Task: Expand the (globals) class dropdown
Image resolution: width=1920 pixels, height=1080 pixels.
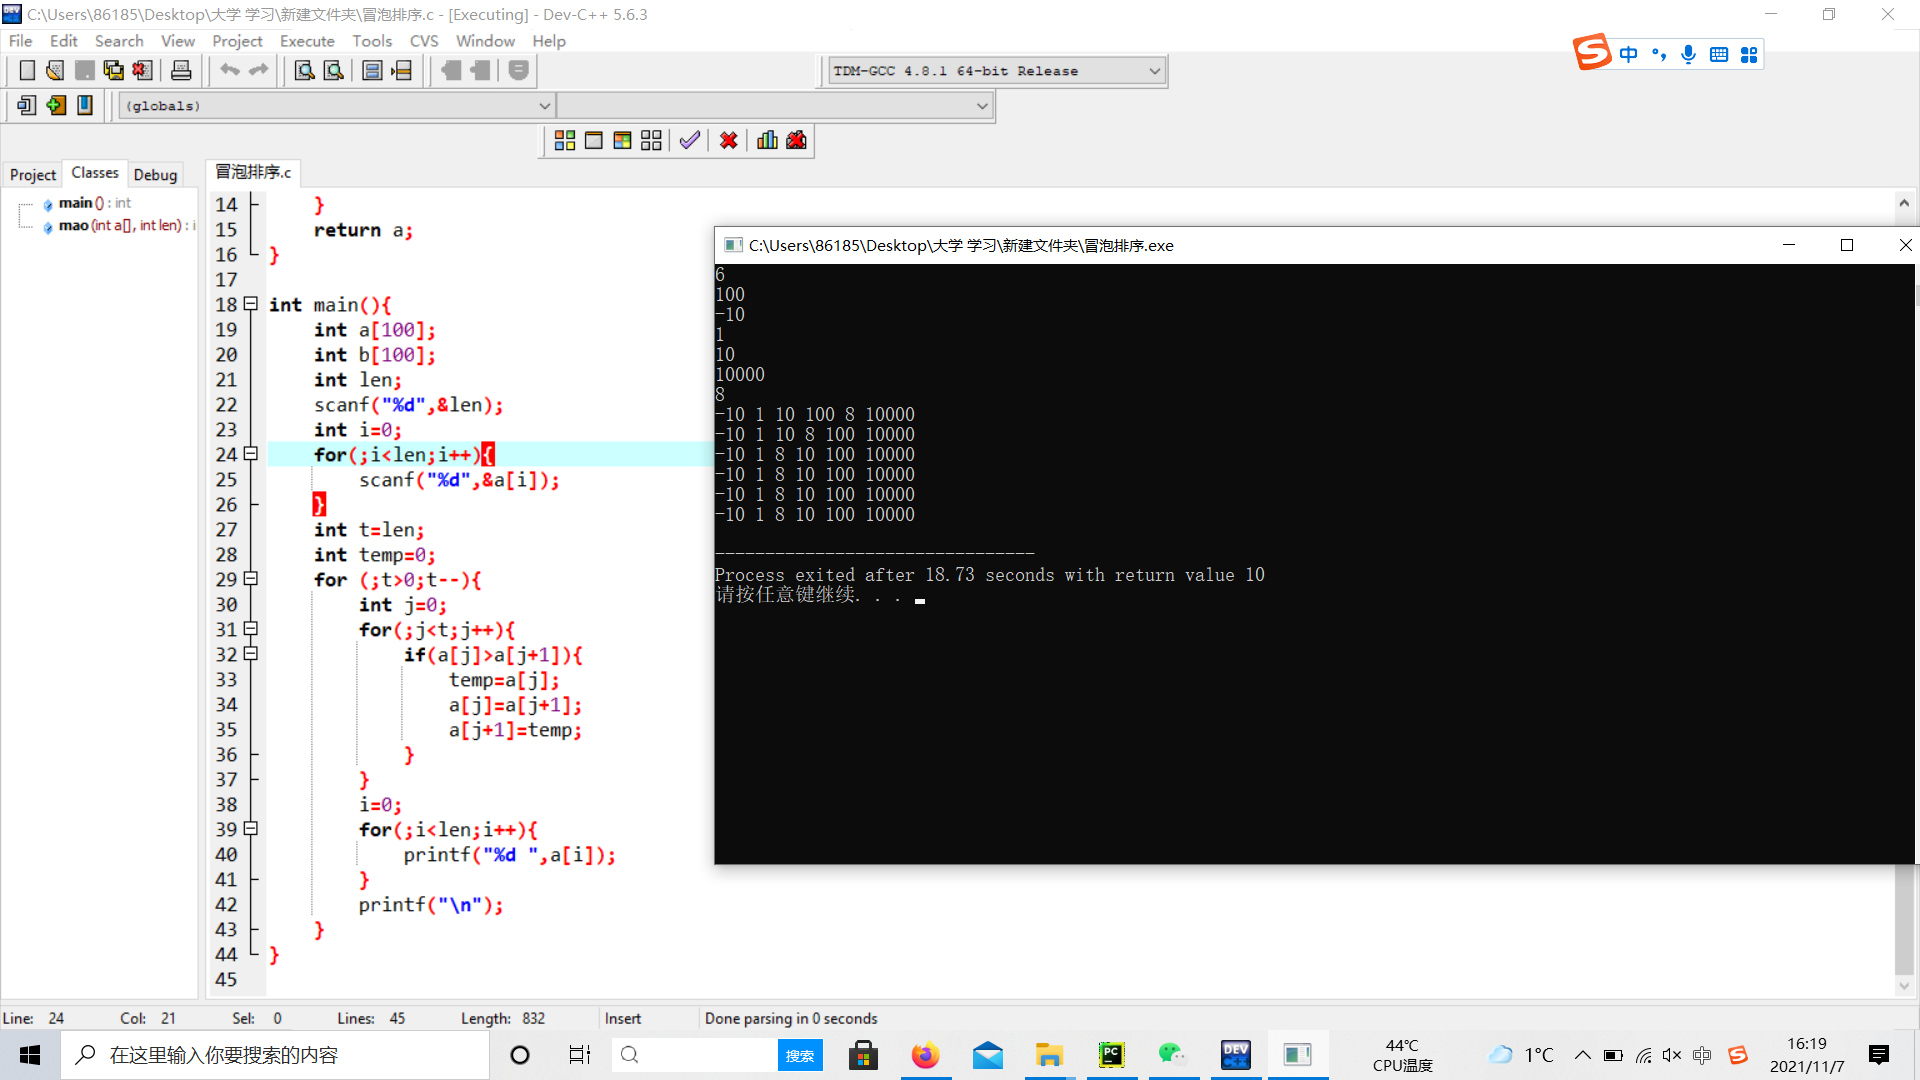Action: click(544, 106)
